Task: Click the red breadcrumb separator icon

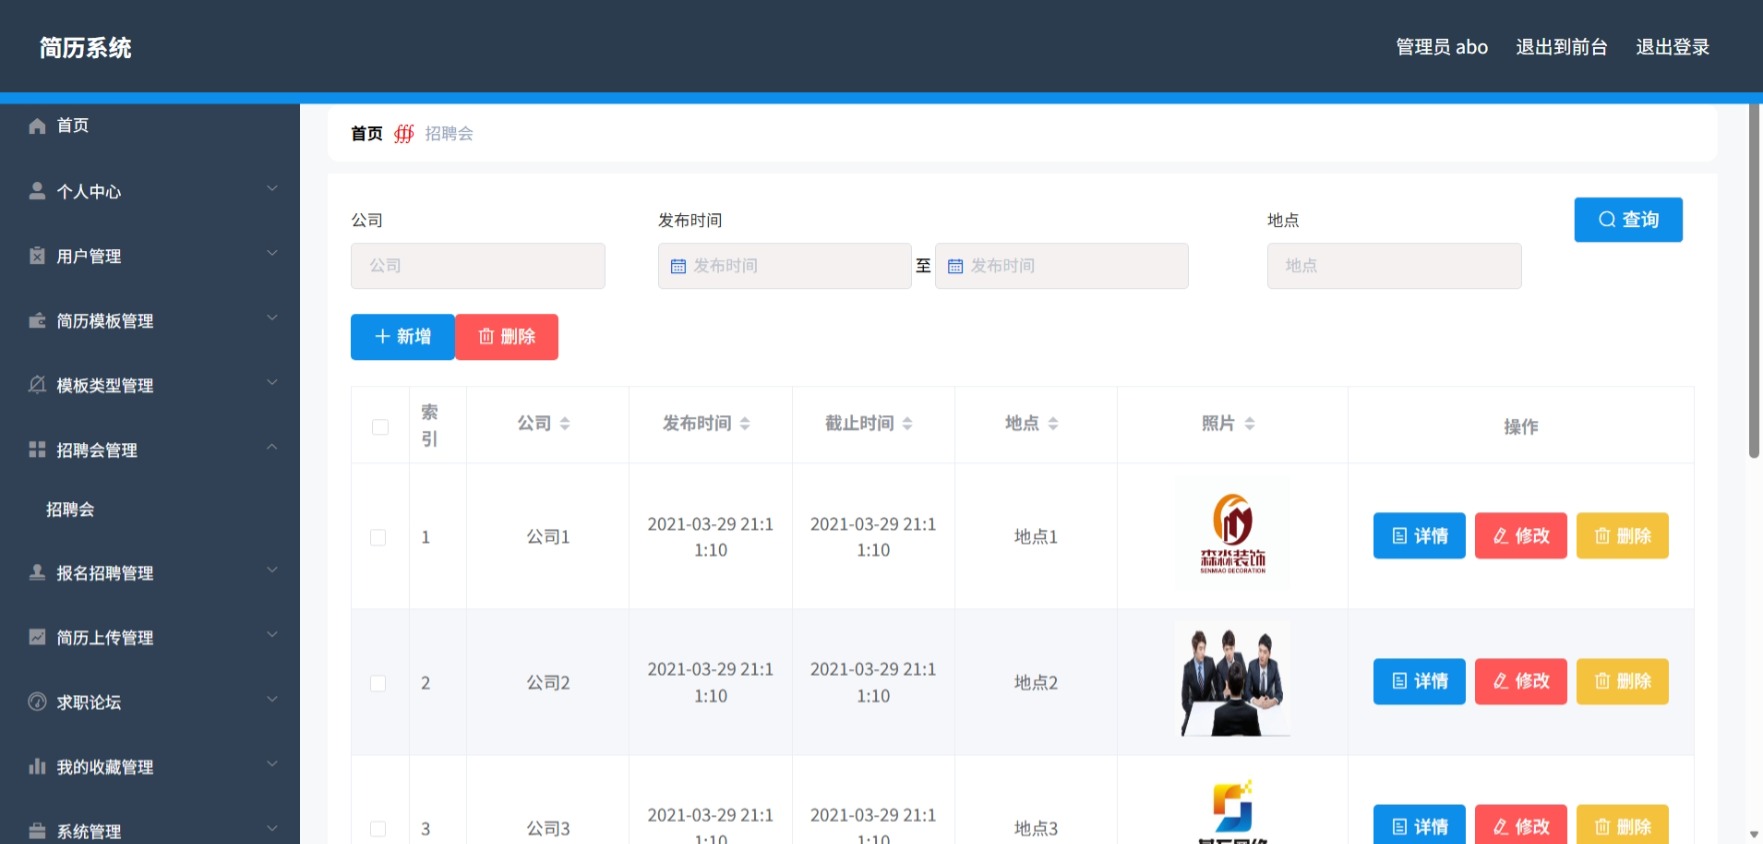Action: point(404,134)
